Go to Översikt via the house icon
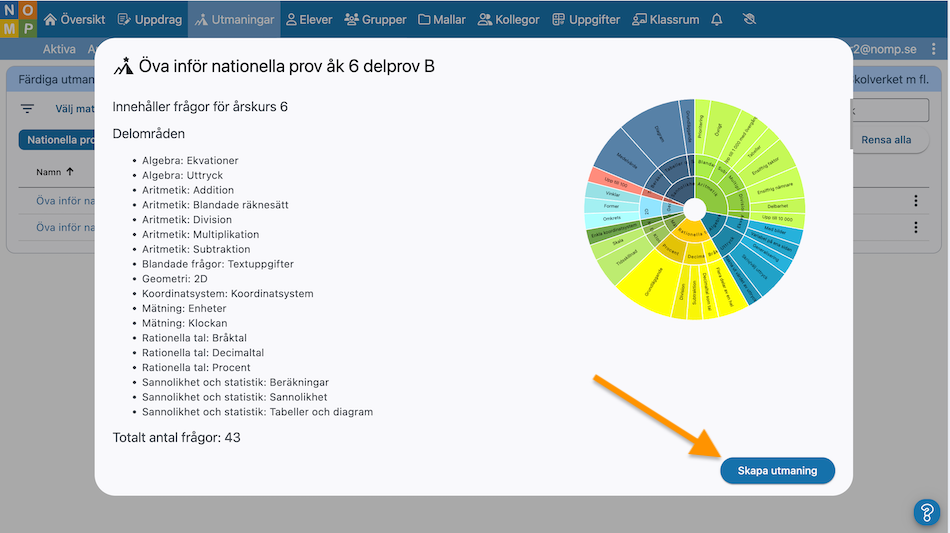The width and height of the screenshot is (950, 533). [x=50, y=20]
